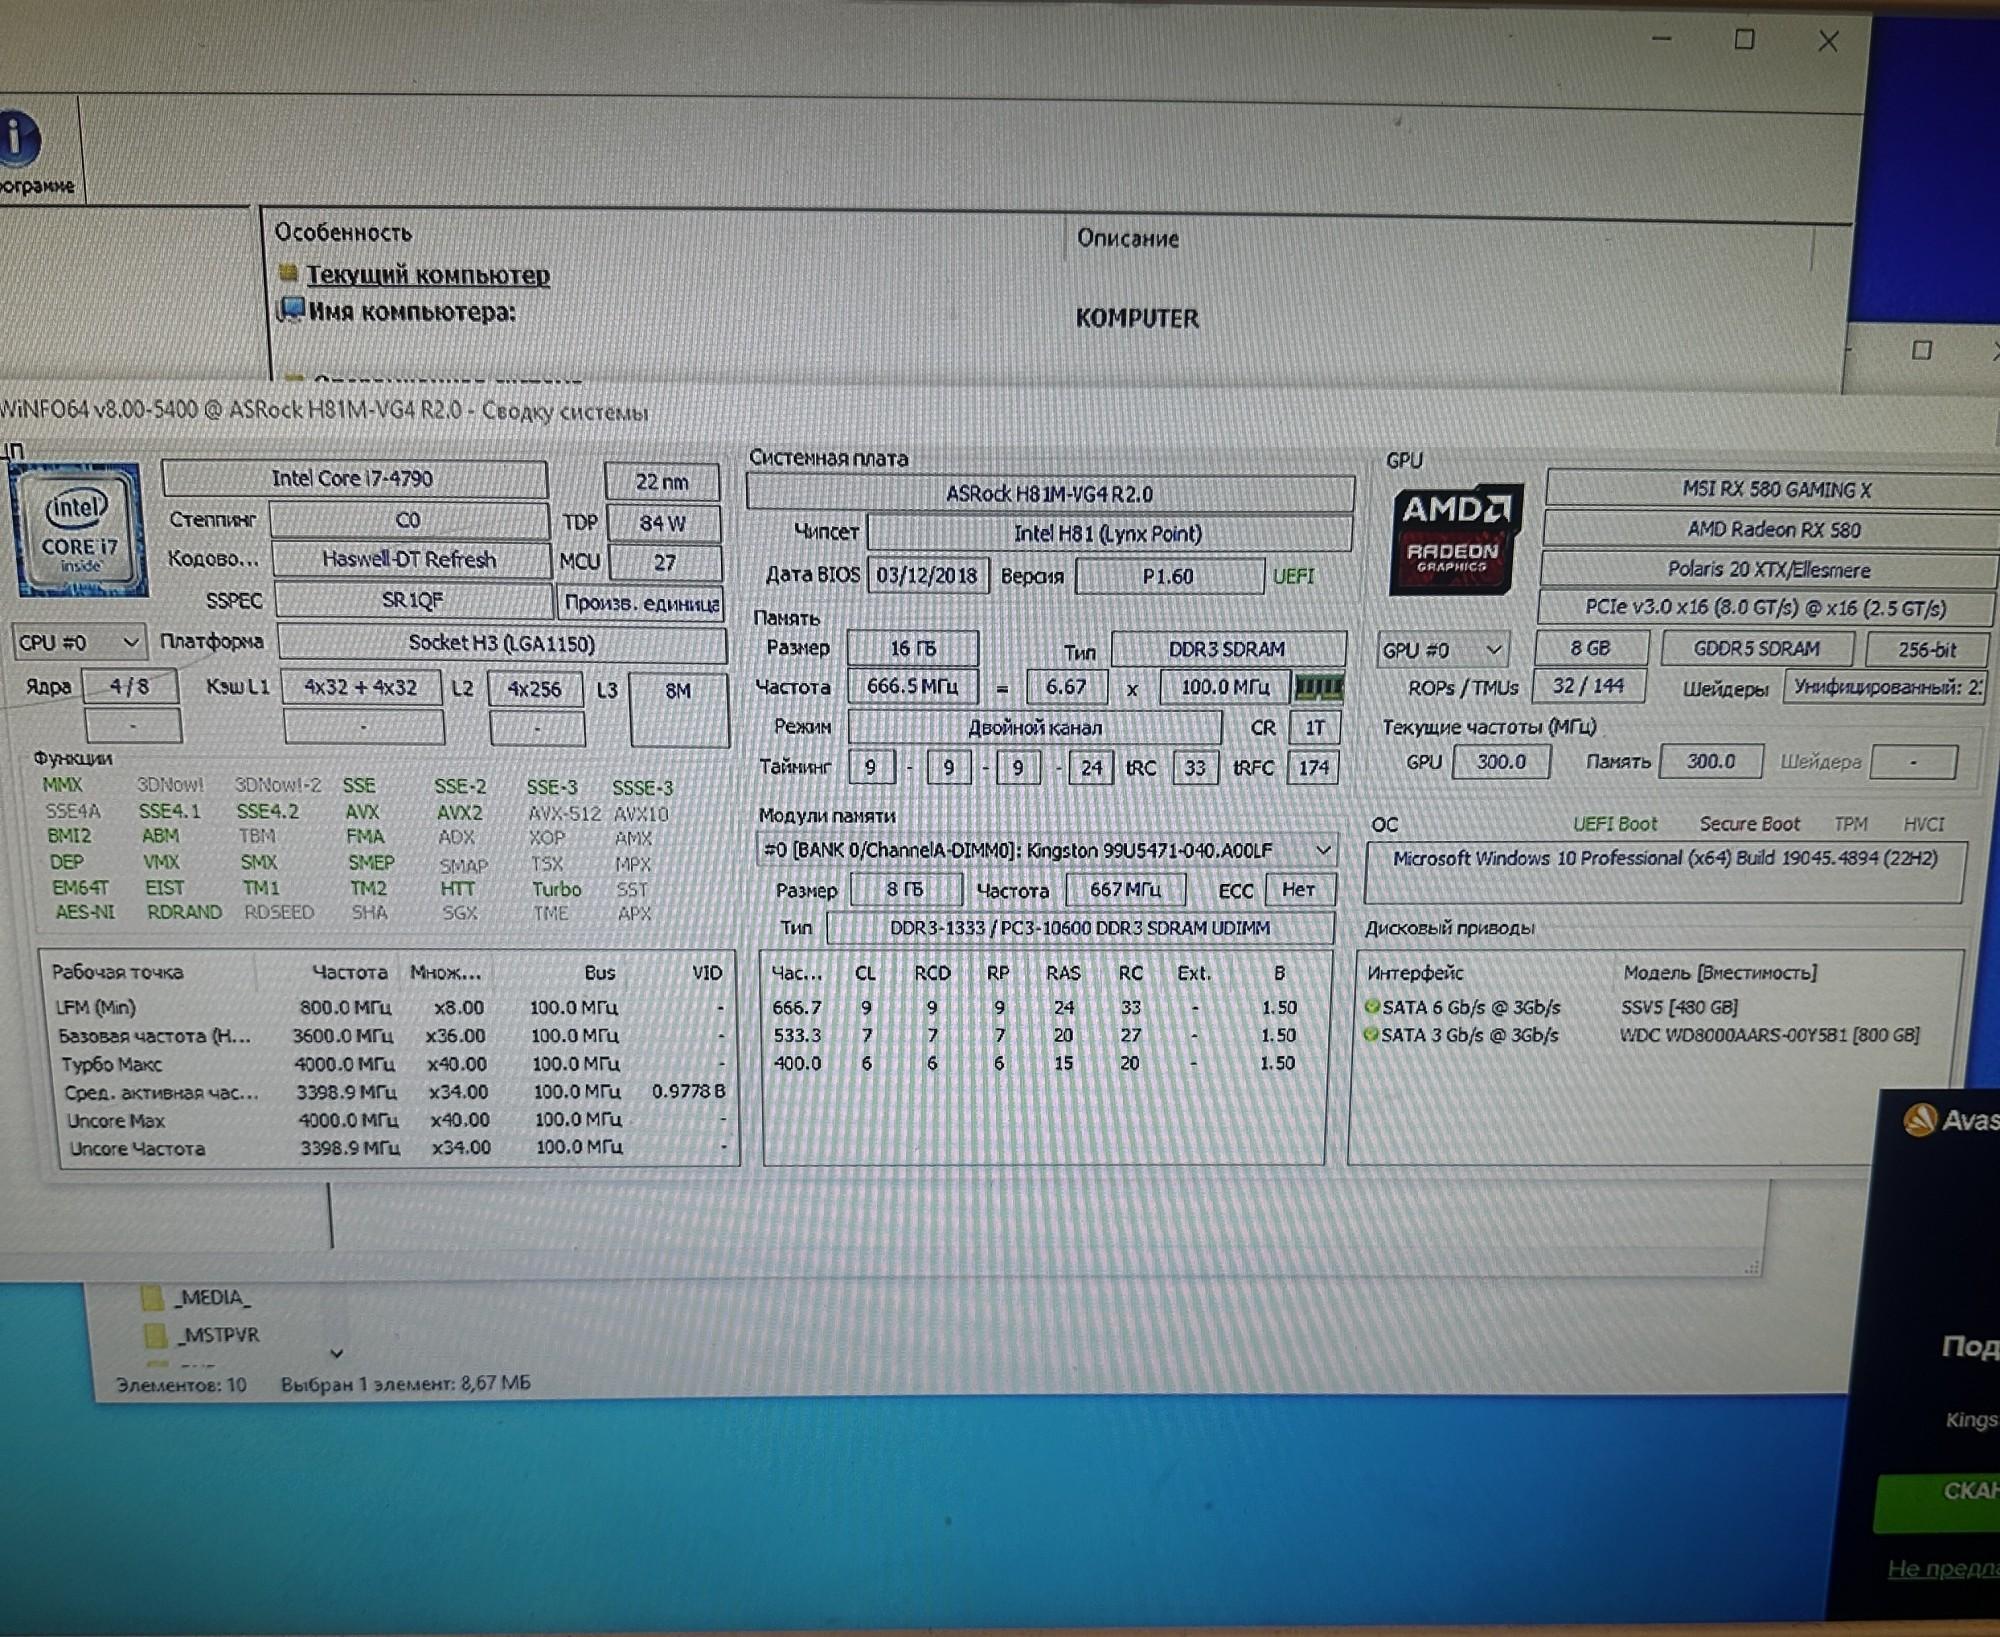This screenshot has width=2000, height=1637.
Task: Click the 'Socket H3 (LGA1150)' platform field
Action: coord(502,644)
